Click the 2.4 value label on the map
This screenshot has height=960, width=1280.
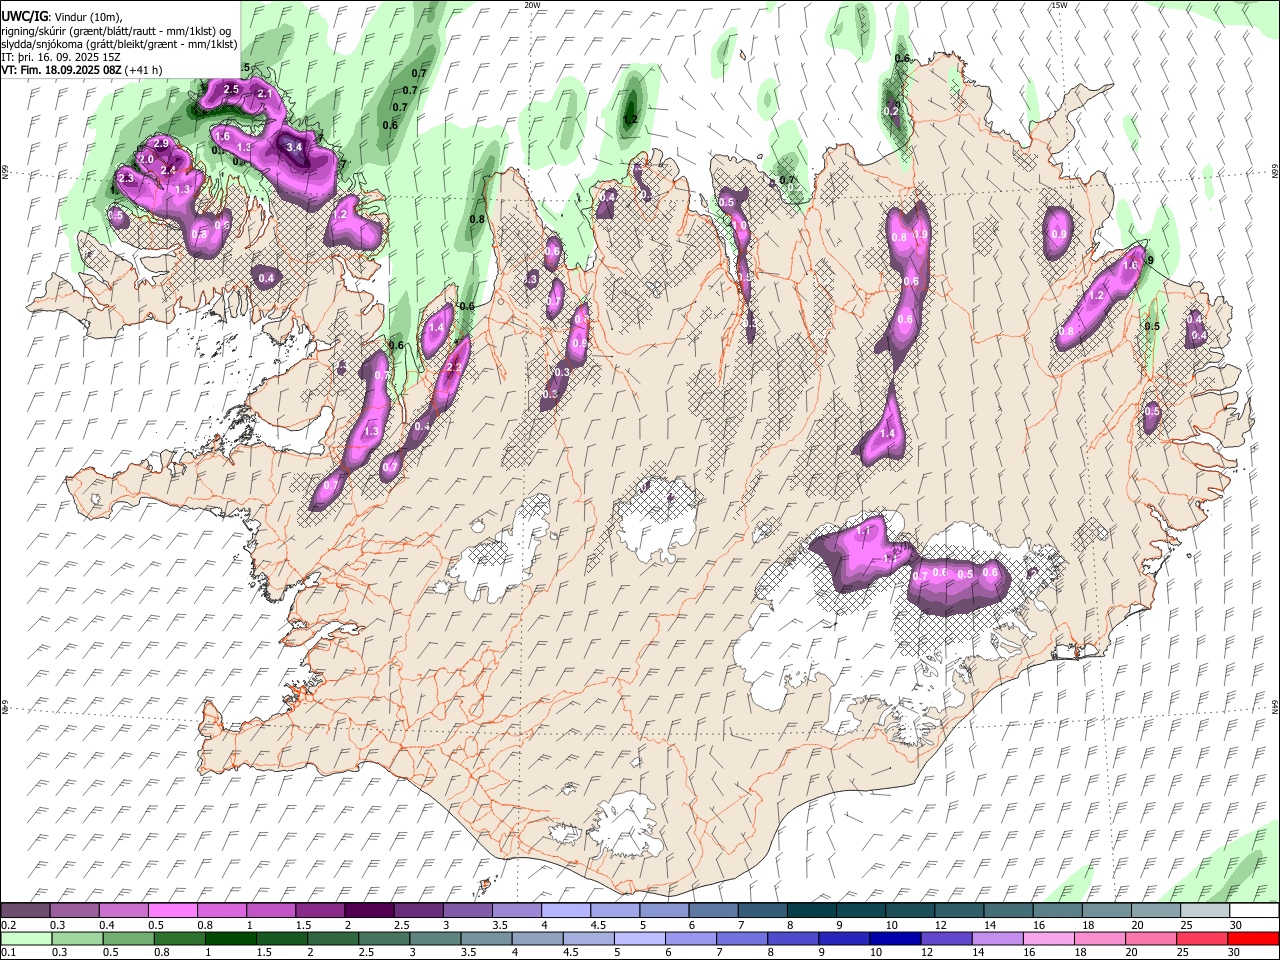point(168,170)
